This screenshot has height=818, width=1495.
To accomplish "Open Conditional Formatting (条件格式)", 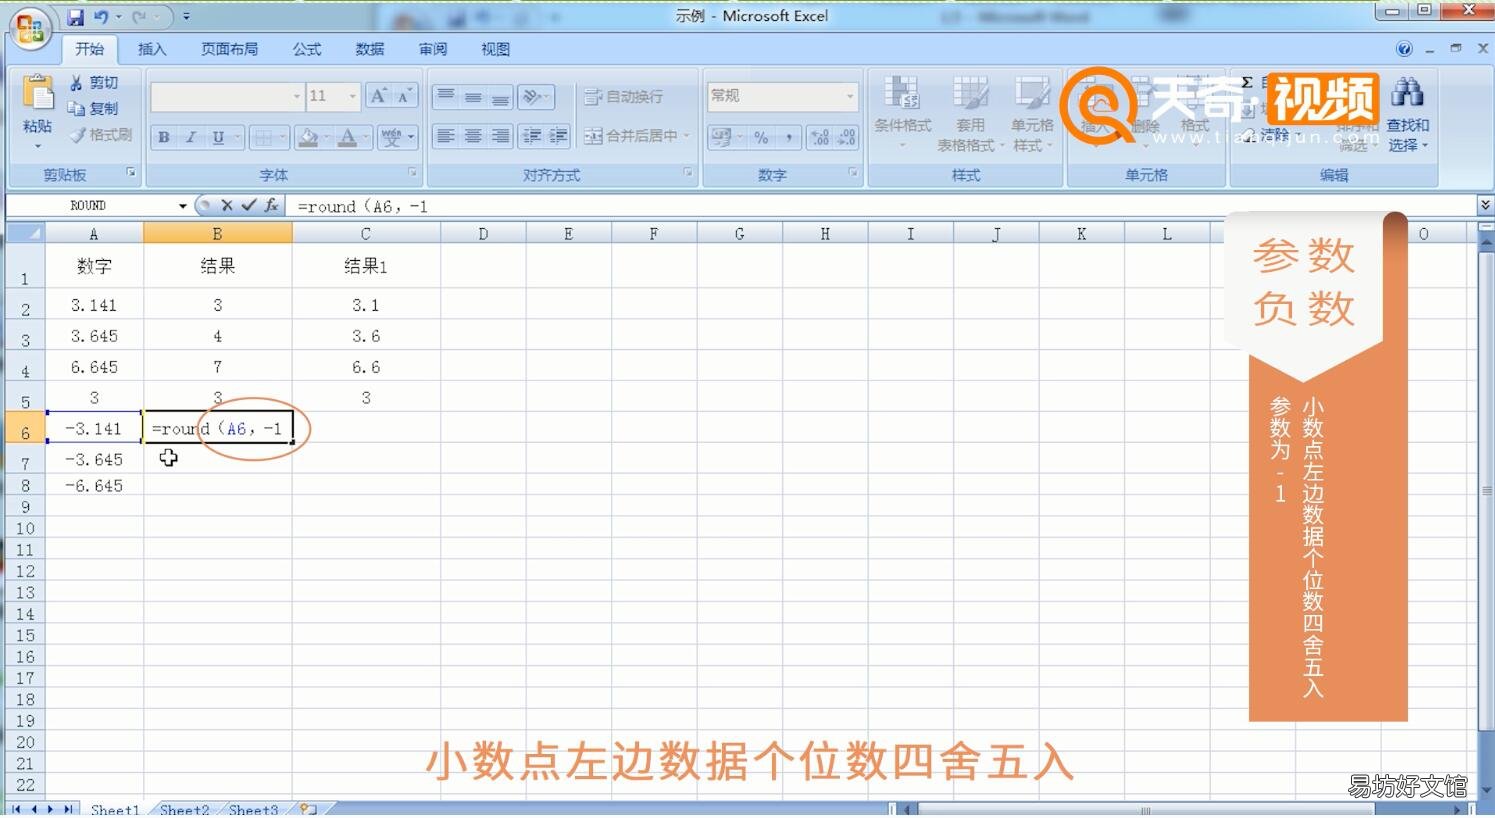I will pyautogui.click(x=903, y=112).
